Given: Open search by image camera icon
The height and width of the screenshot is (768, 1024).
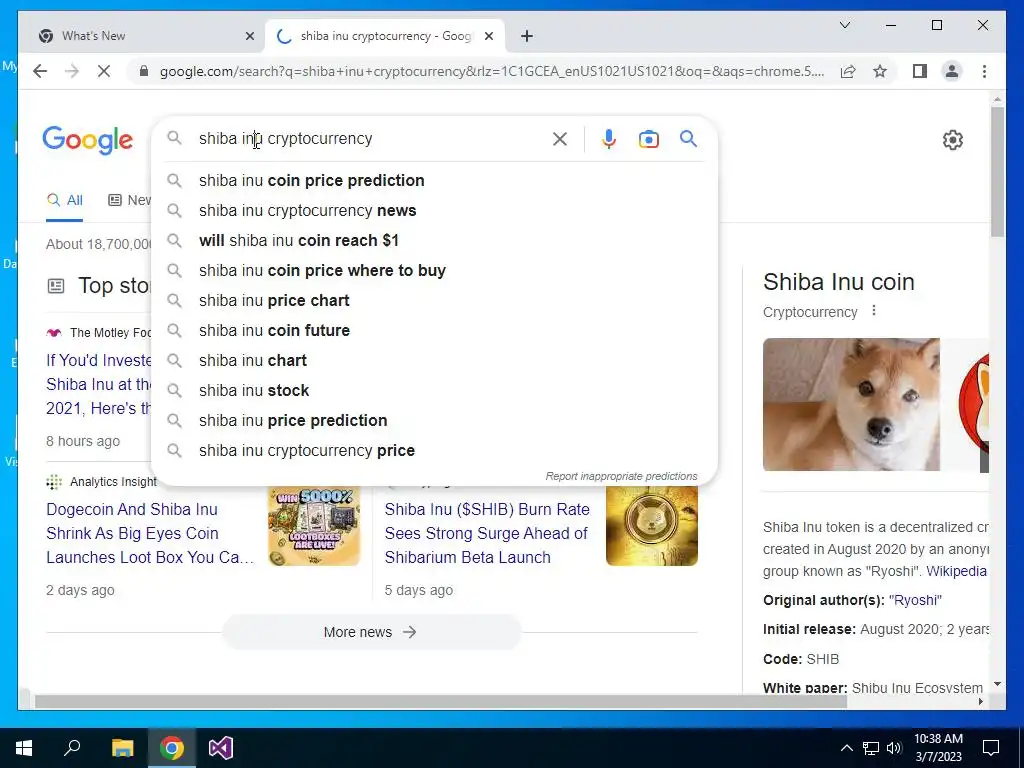Looking at the screenshot, I should pyautogui.click(x=648, y=139).
